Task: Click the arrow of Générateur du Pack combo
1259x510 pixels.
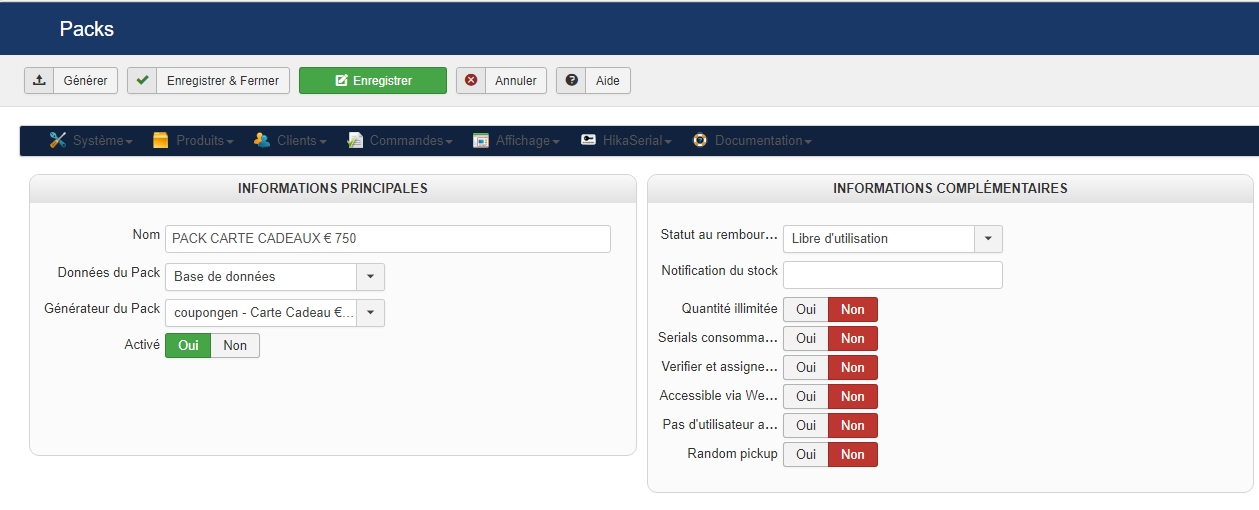Action: [x=370, y=313]
